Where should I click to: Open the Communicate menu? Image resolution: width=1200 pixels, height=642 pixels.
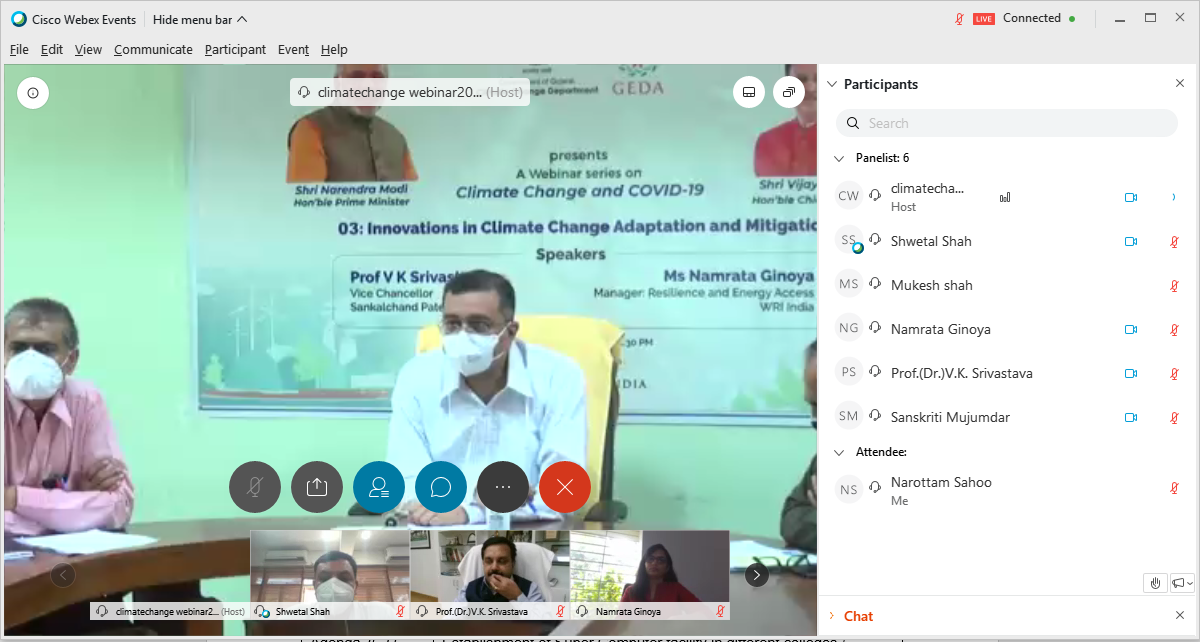(x=153, y=49)
